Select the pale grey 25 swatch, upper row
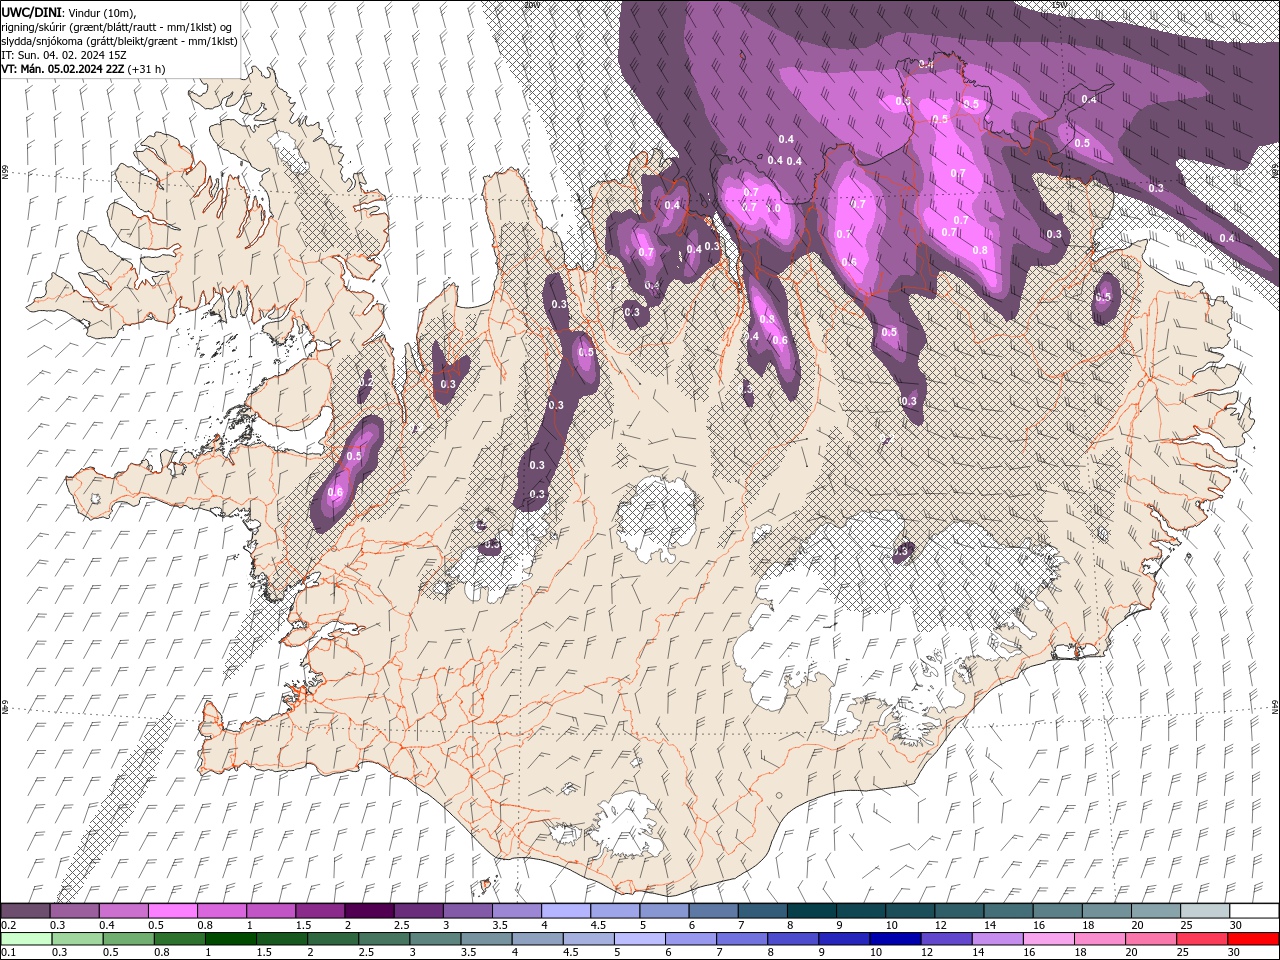The height and width of the screenshot is (960, 1280). coord(1204,911)
